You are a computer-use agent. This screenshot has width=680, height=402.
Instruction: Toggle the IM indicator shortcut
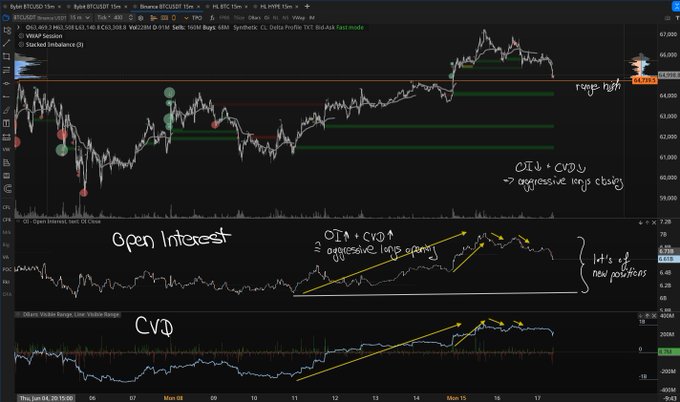click(312, 18)
